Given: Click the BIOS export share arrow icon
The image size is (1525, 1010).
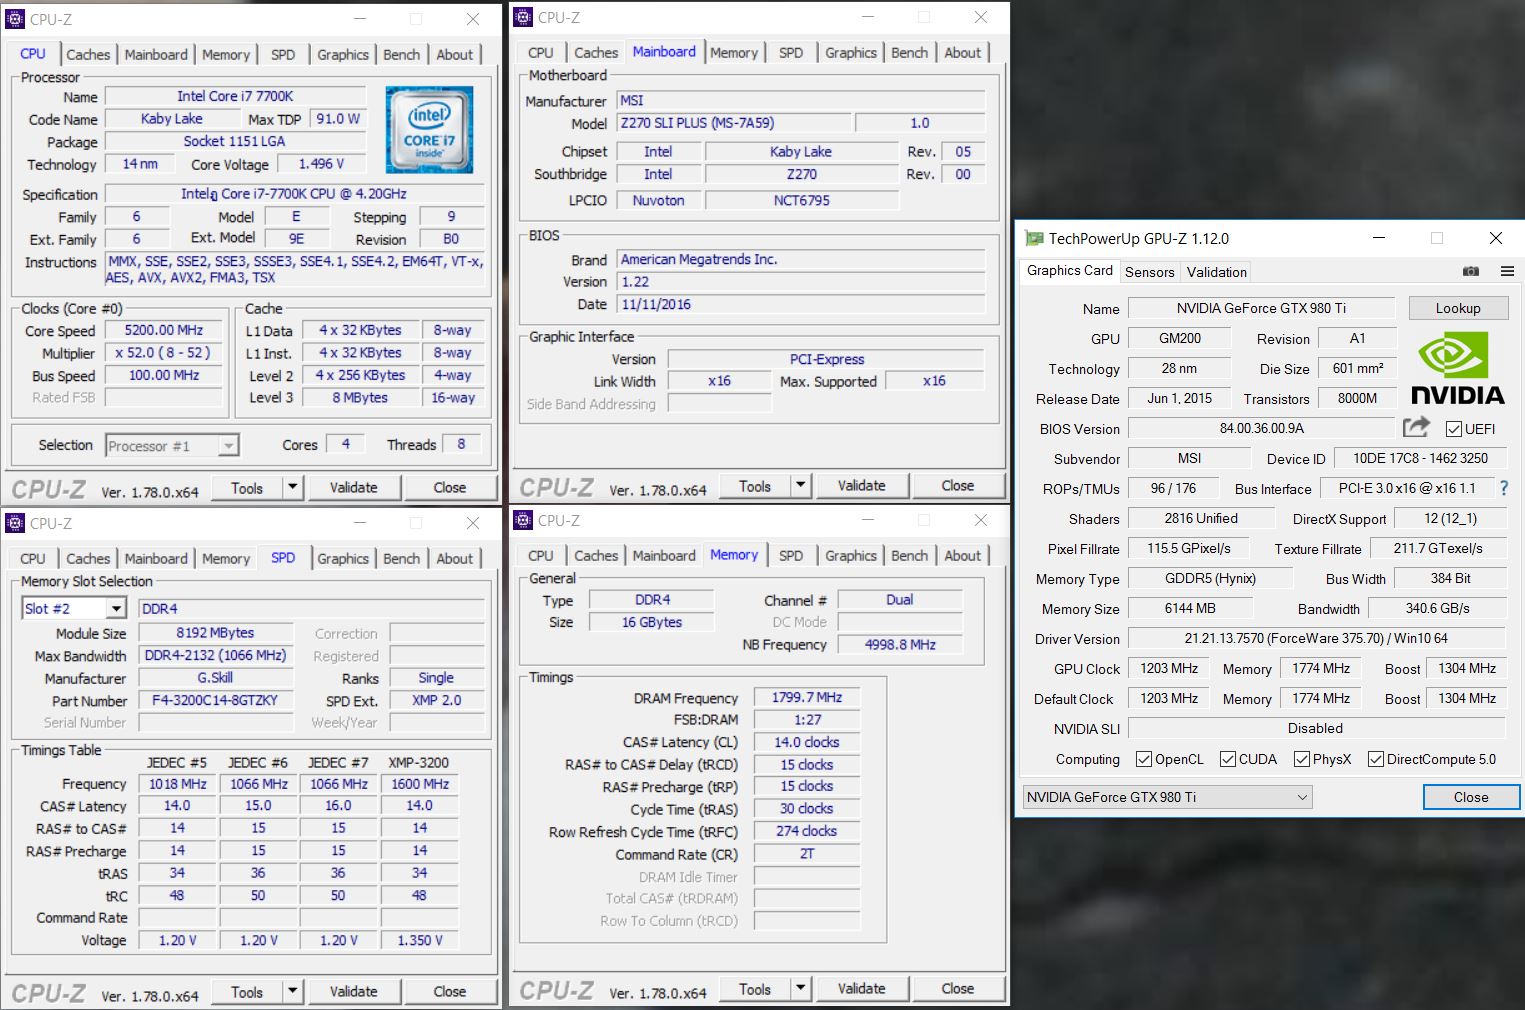Looking at the screenshot, I should point(1415,428).
